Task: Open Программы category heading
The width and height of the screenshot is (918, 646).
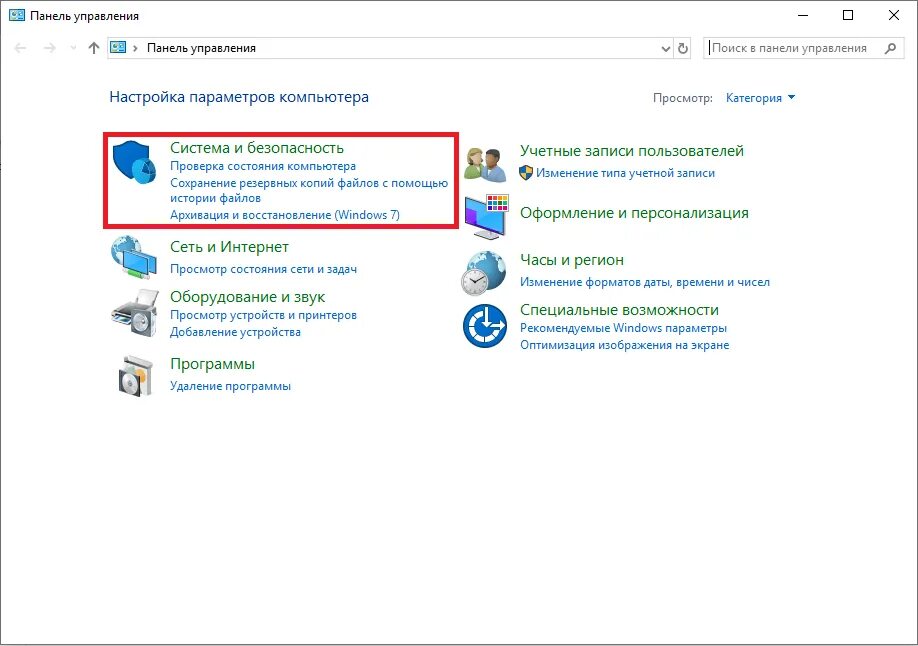Action: click(213, 364)
